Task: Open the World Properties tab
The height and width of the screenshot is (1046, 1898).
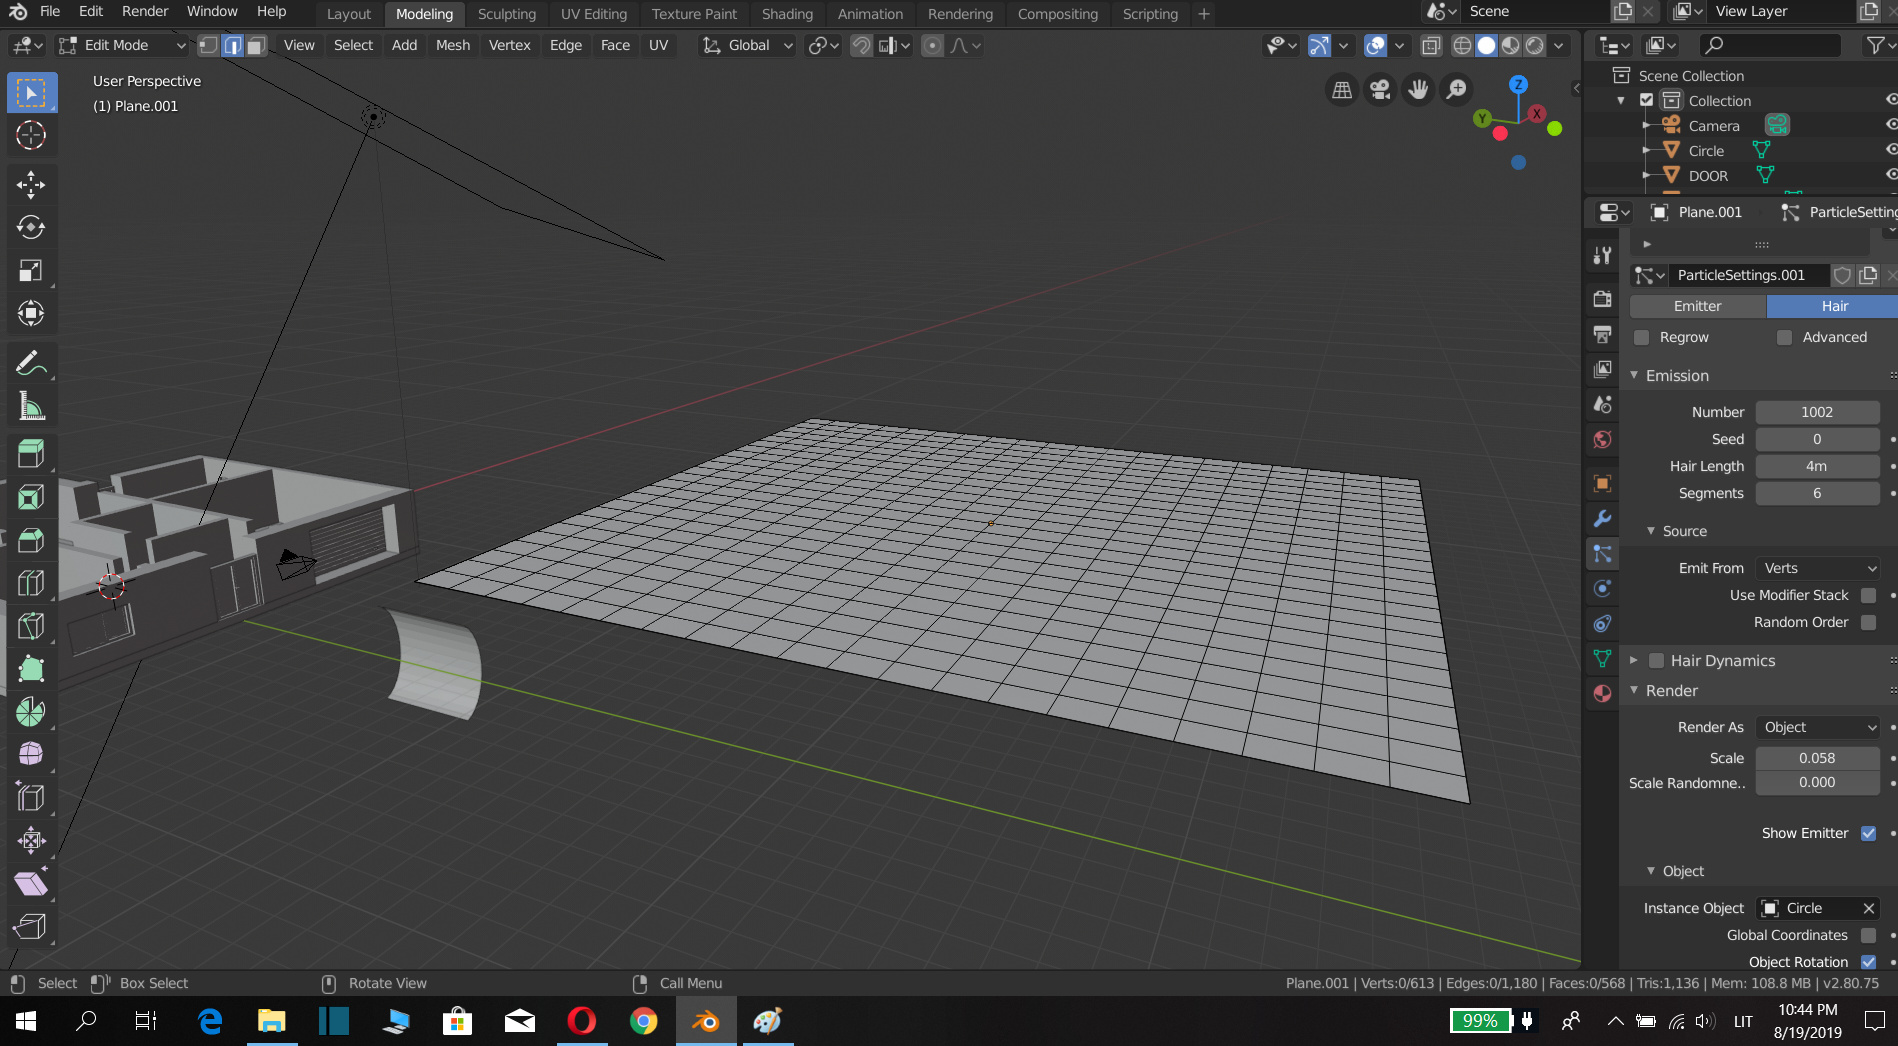Action: coord(1601,439)
